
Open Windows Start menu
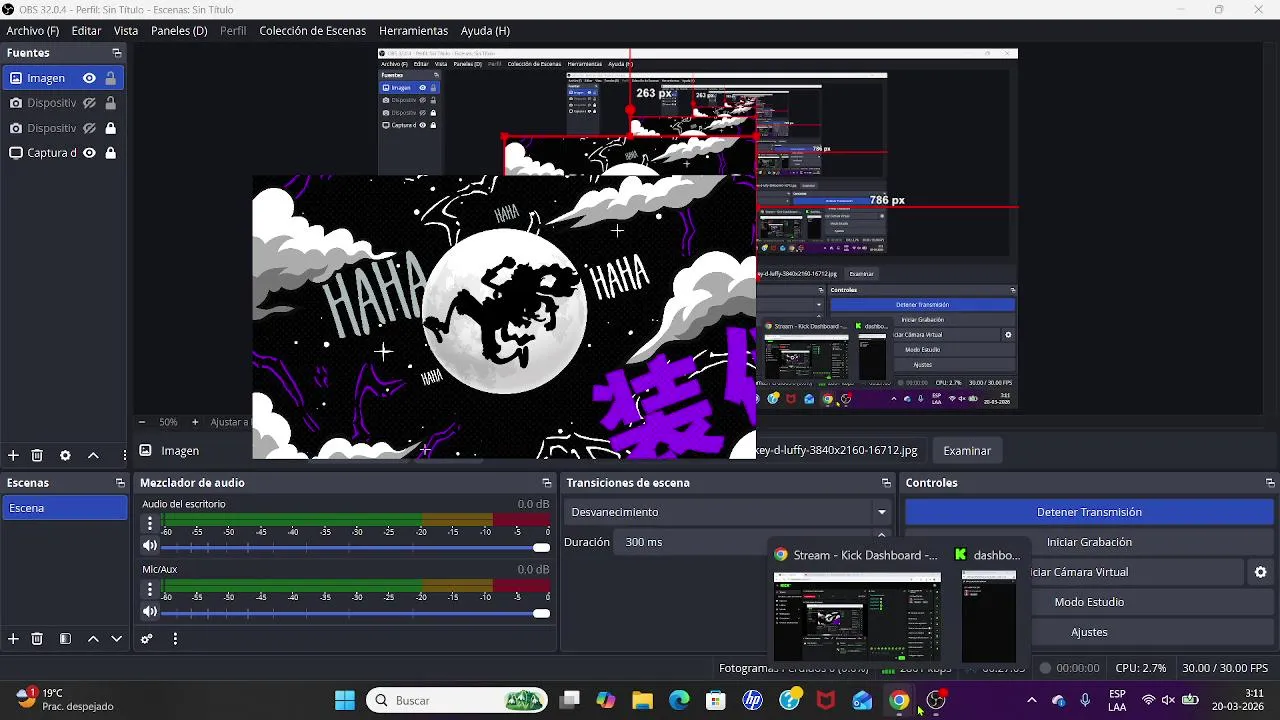(345, 700)
